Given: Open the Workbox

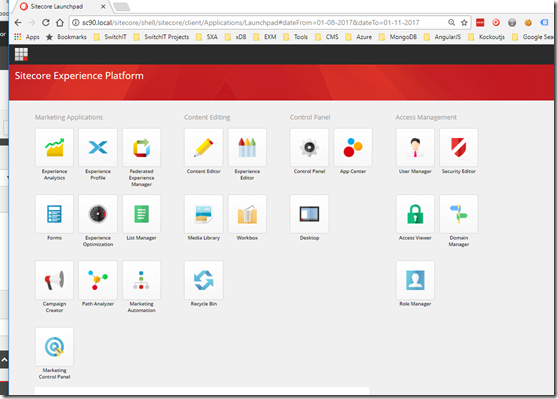Looking at the screenshot, I should click(247, 214).
